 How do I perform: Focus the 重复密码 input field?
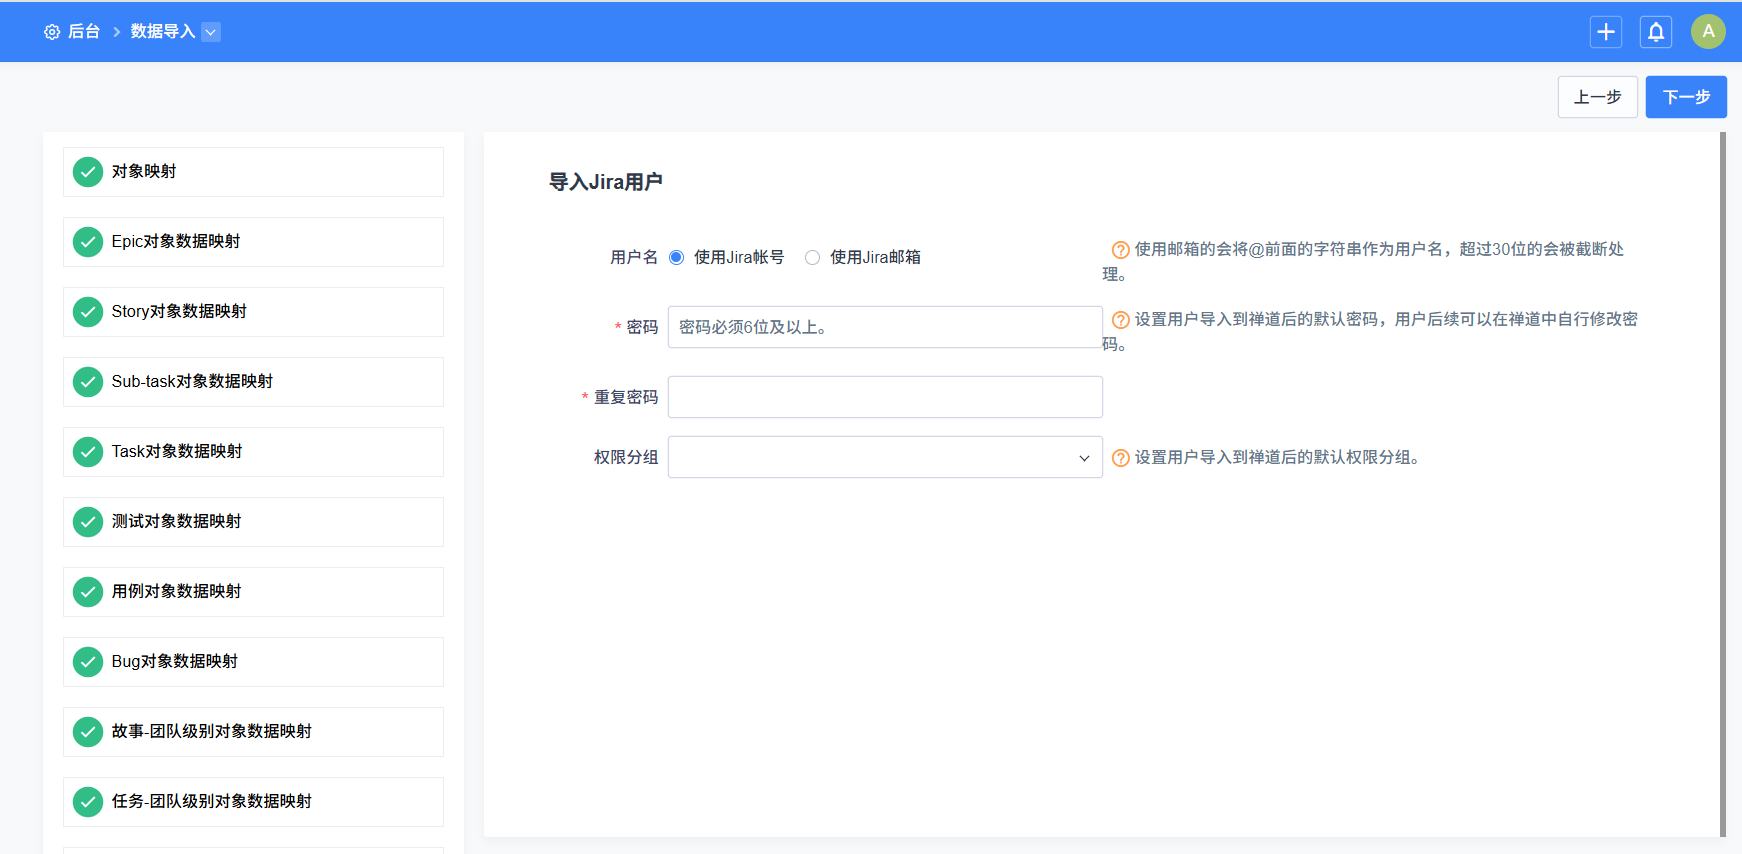point(885,397)
